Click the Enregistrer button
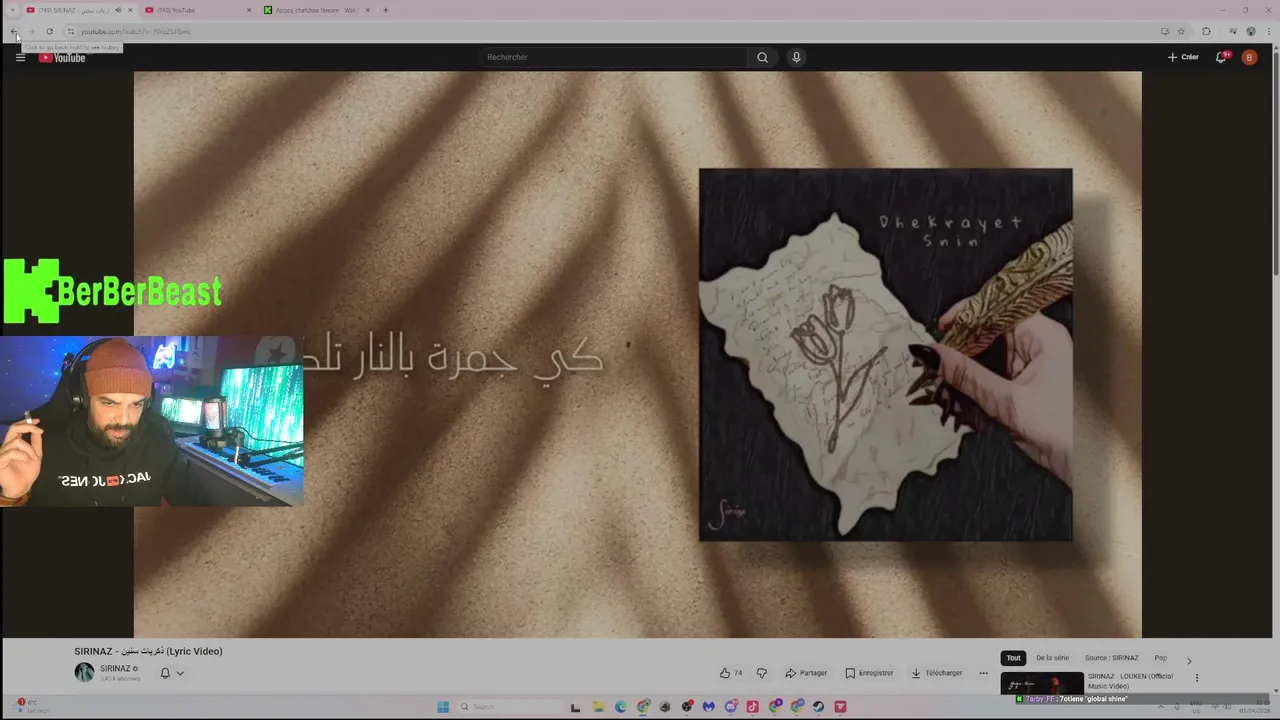 pos(869,673)
